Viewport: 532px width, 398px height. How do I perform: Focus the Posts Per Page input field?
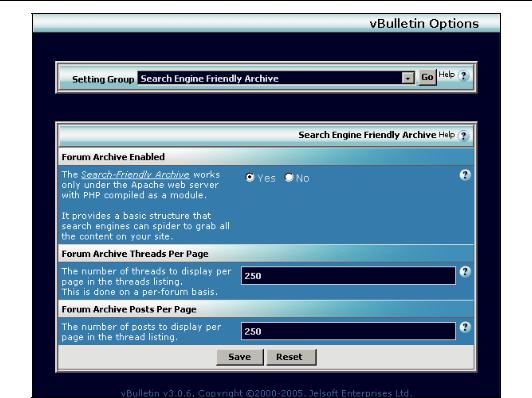coord(348,331)
